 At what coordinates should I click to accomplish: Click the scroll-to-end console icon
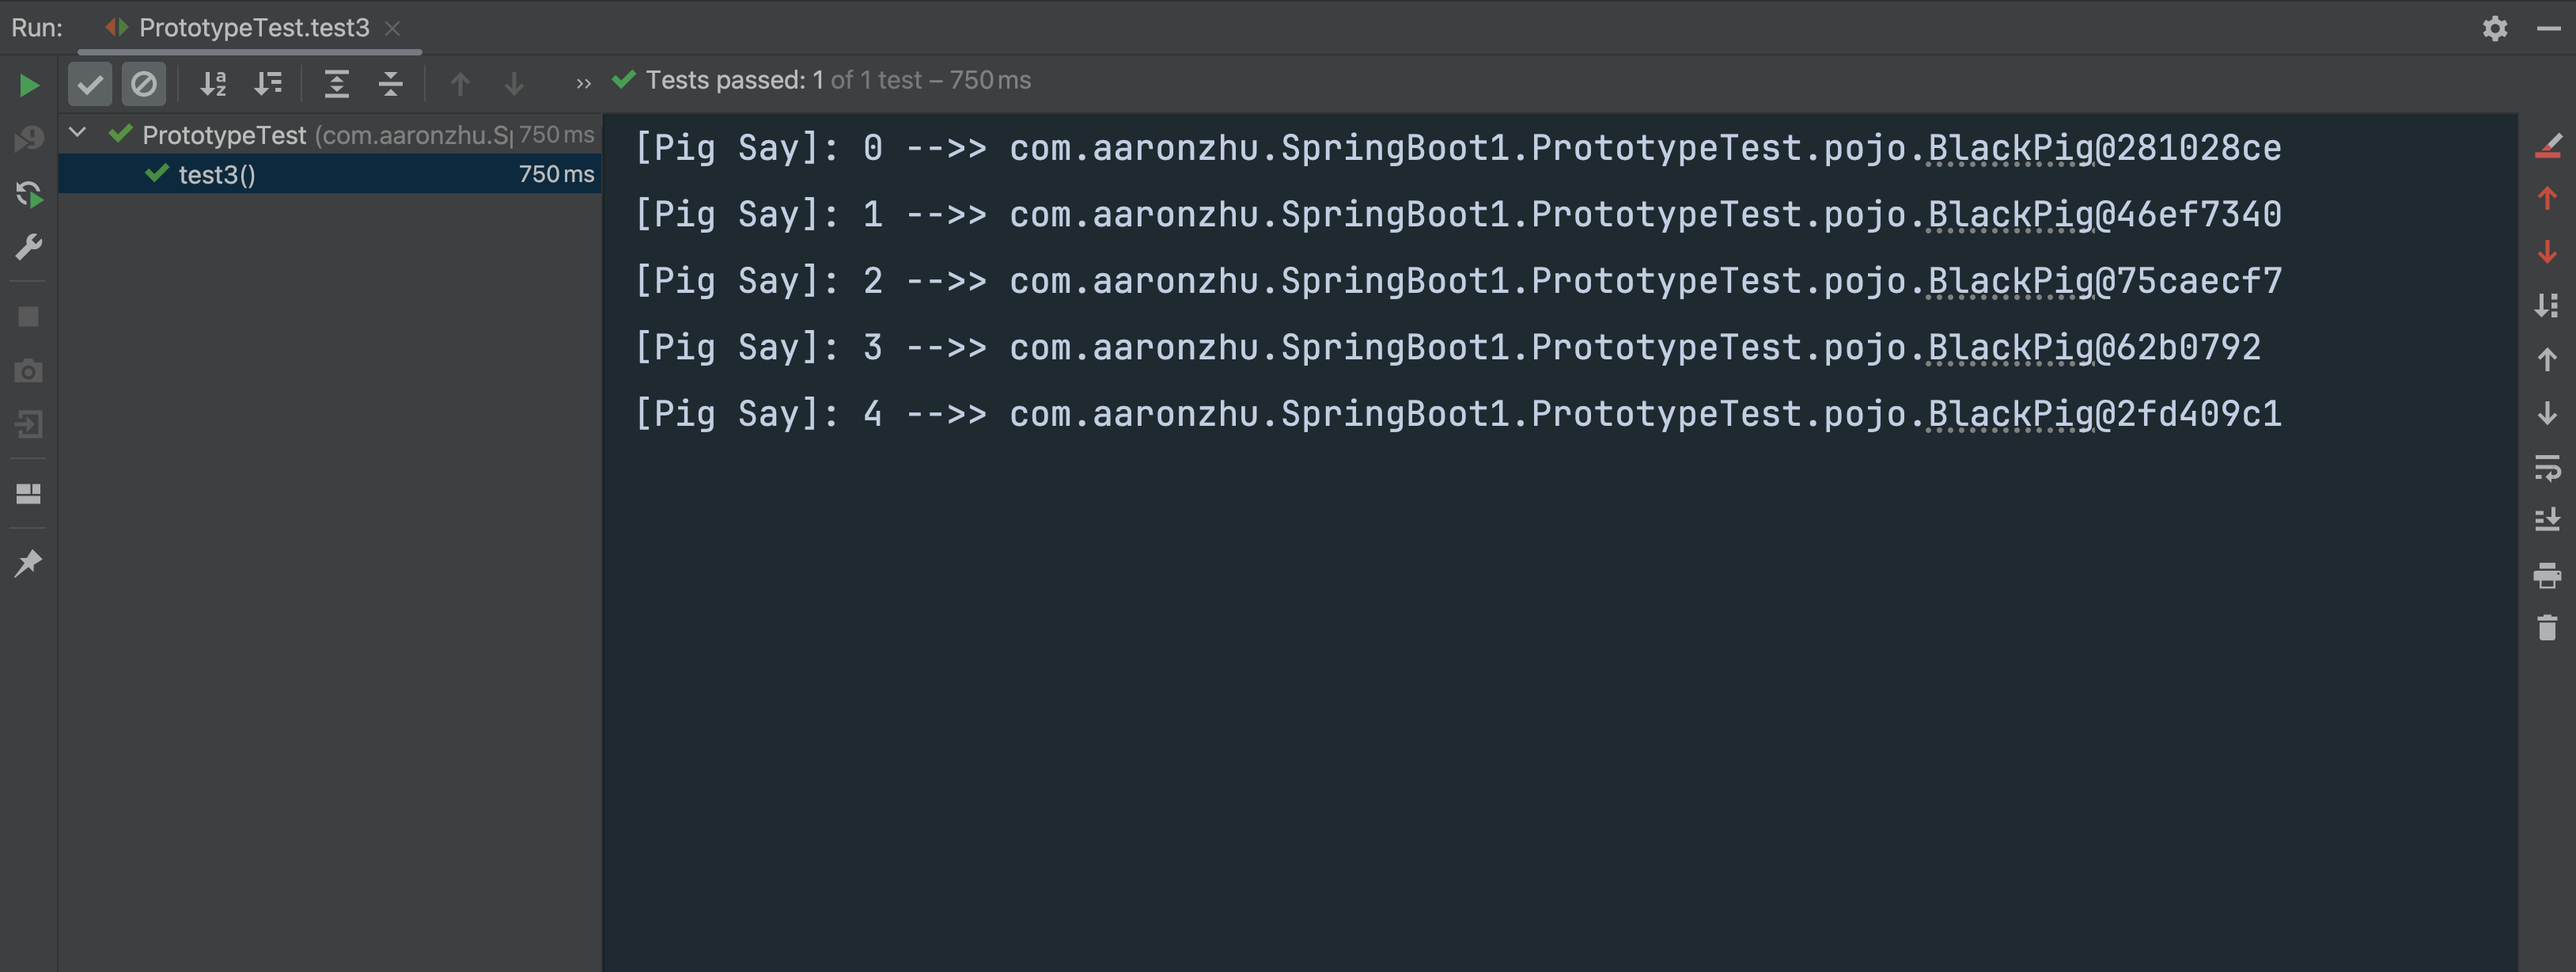(x=2548, y=520)
